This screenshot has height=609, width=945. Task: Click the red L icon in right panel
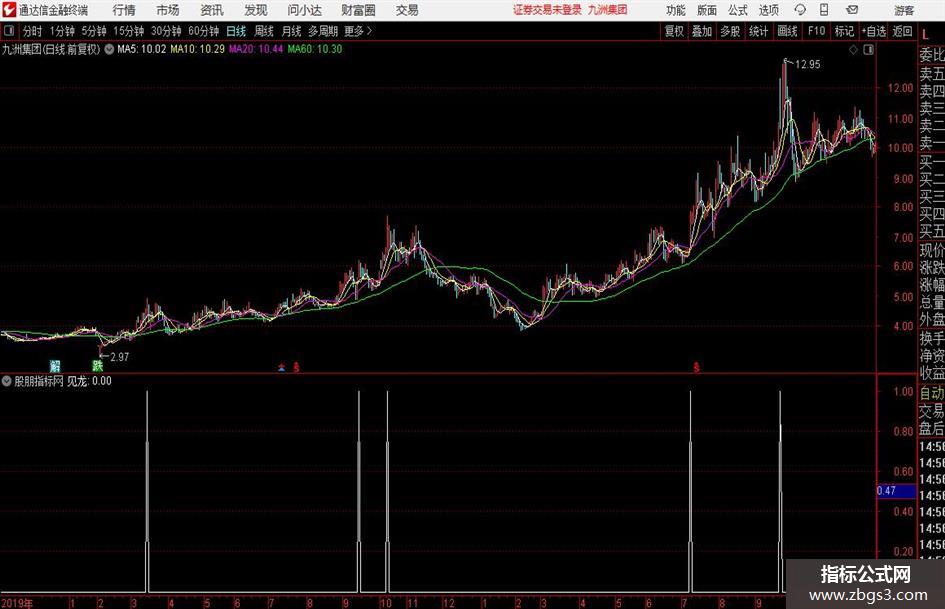pos(925,35)
